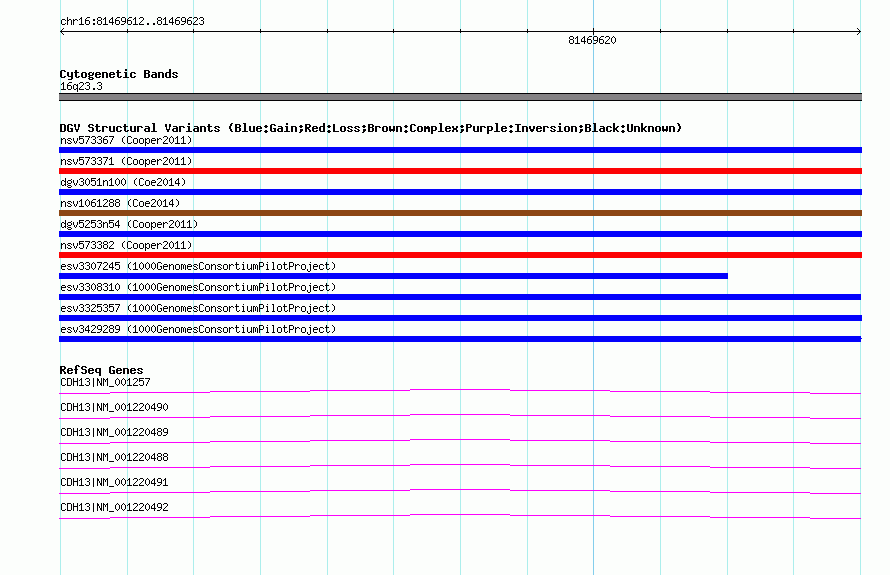Open the nsv573367 (Cooper2011) variant label
Screen dimensions: 890x575
click(x=126, y=140)
